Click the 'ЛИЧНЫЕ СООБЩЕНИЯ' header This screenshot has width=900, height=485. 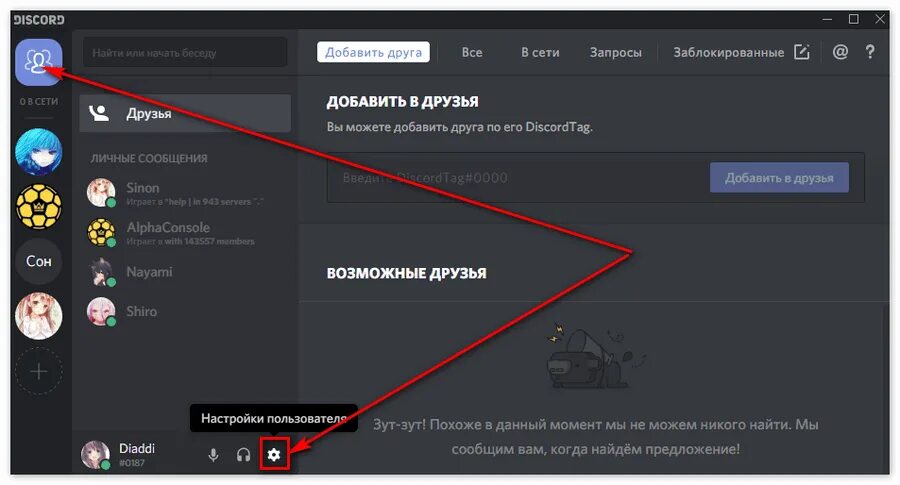click(149, 158)
